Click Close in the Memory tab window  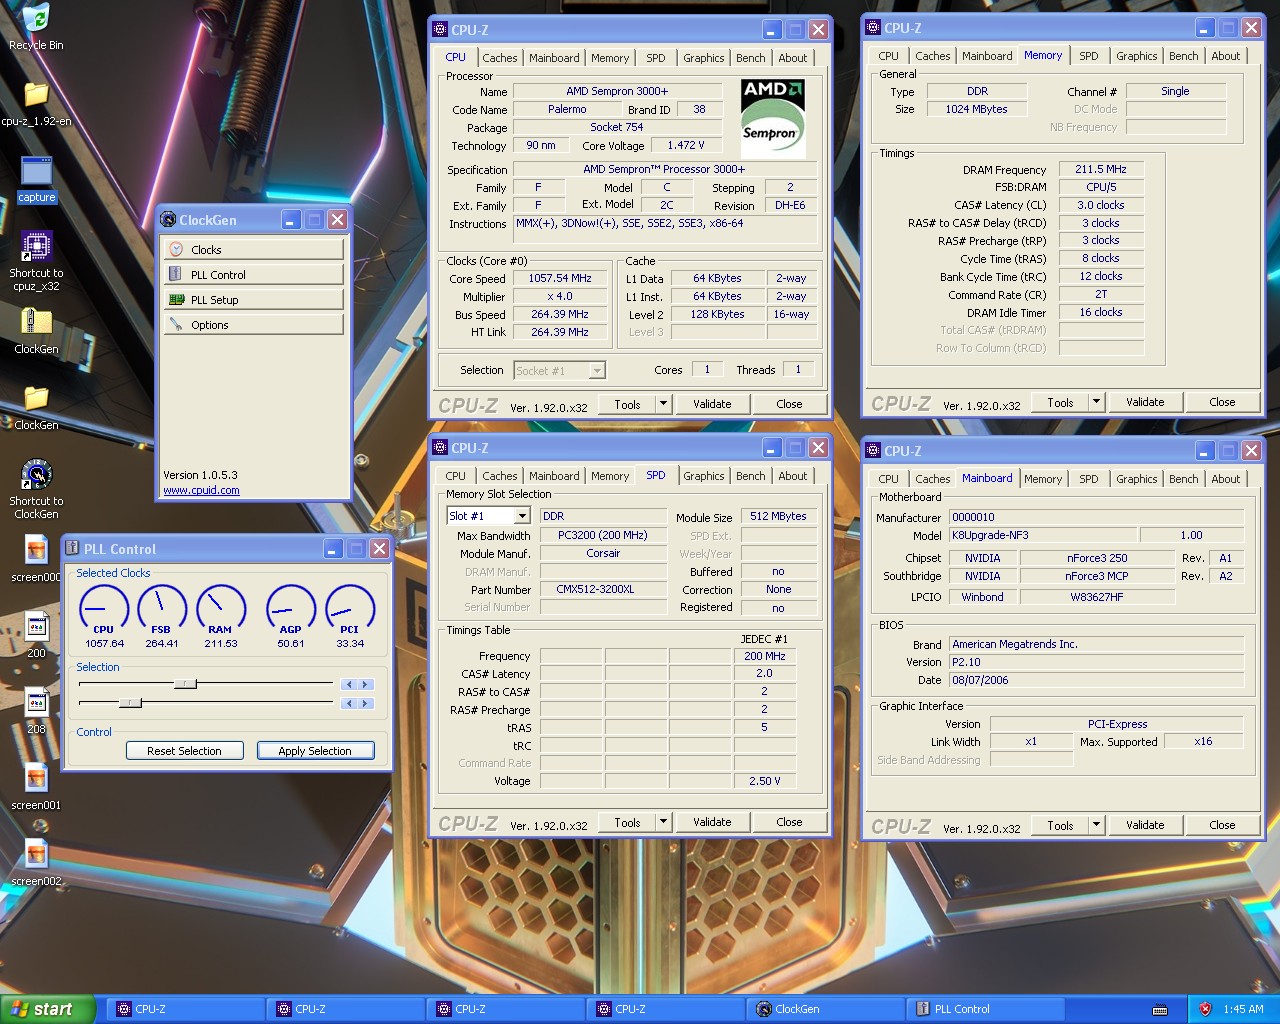pyautogui.click(x=1222, y=402)
